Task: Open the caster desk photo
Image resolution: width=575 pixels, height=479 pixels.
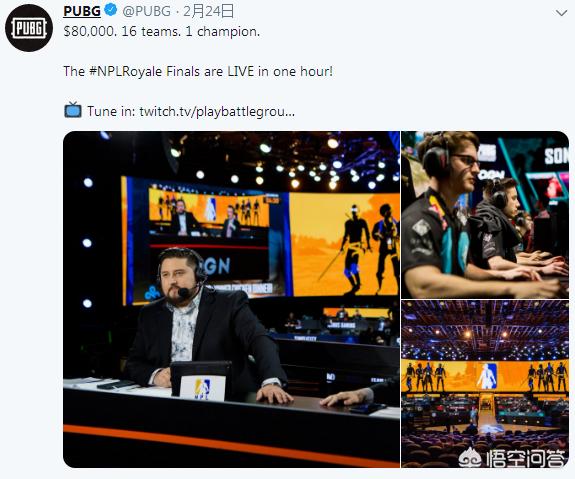Action: click(x=231, y=299)
